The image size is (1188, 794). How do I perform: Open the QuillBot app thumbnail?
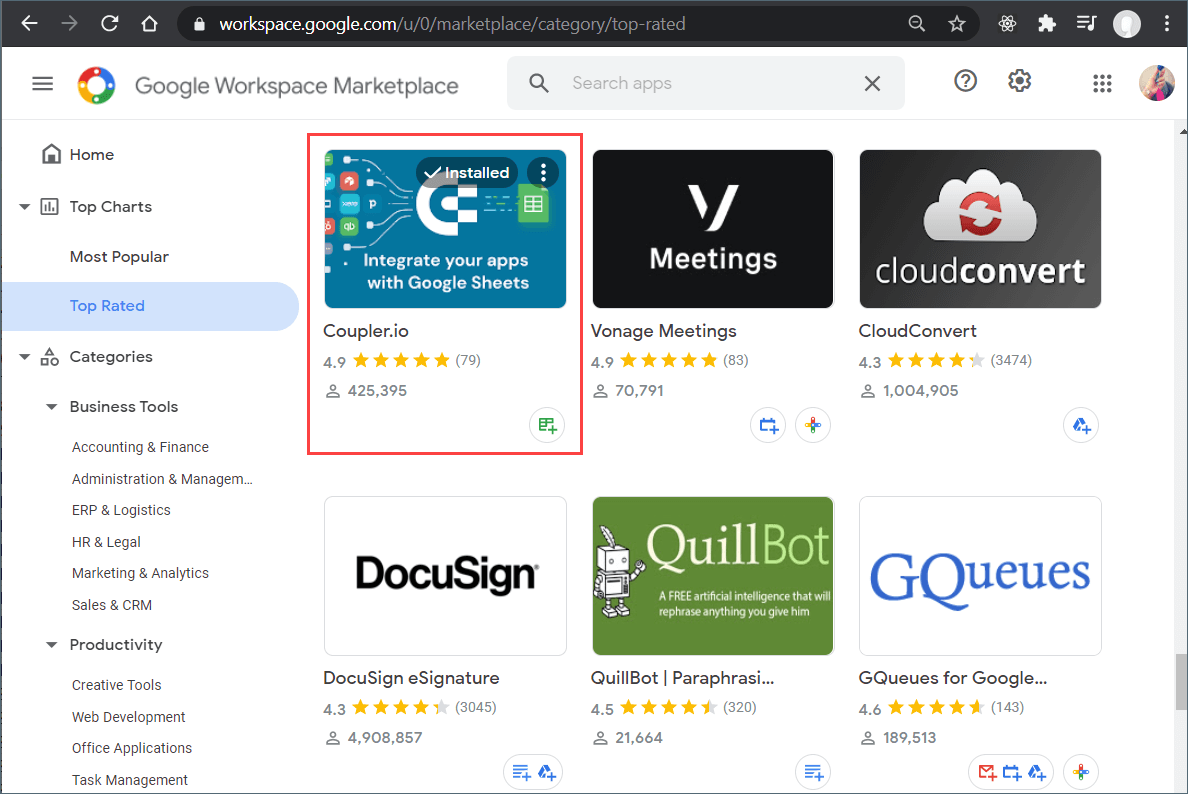[x=713, y=576]
